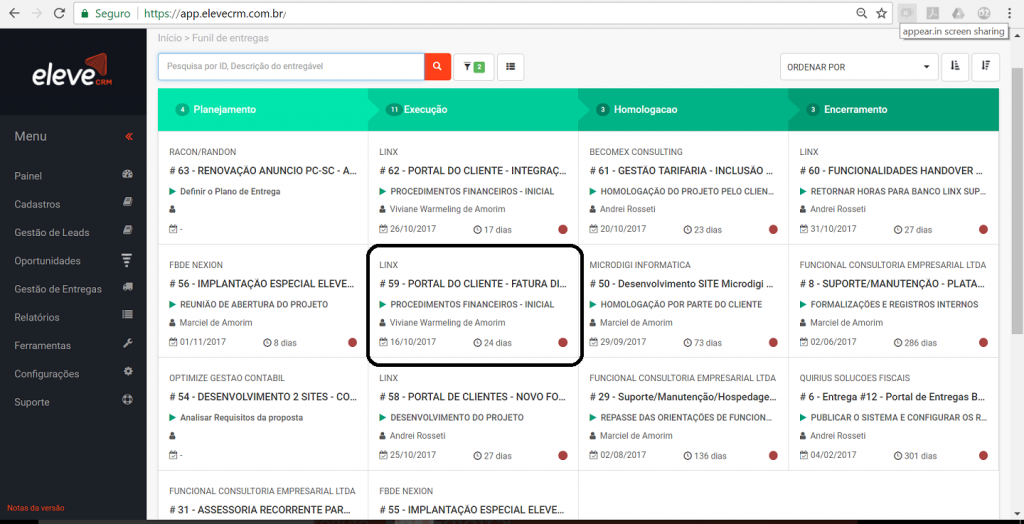This screenshot has width=1024, height=524.
Task: Click the browser reload icon
Action: point(59,13)
